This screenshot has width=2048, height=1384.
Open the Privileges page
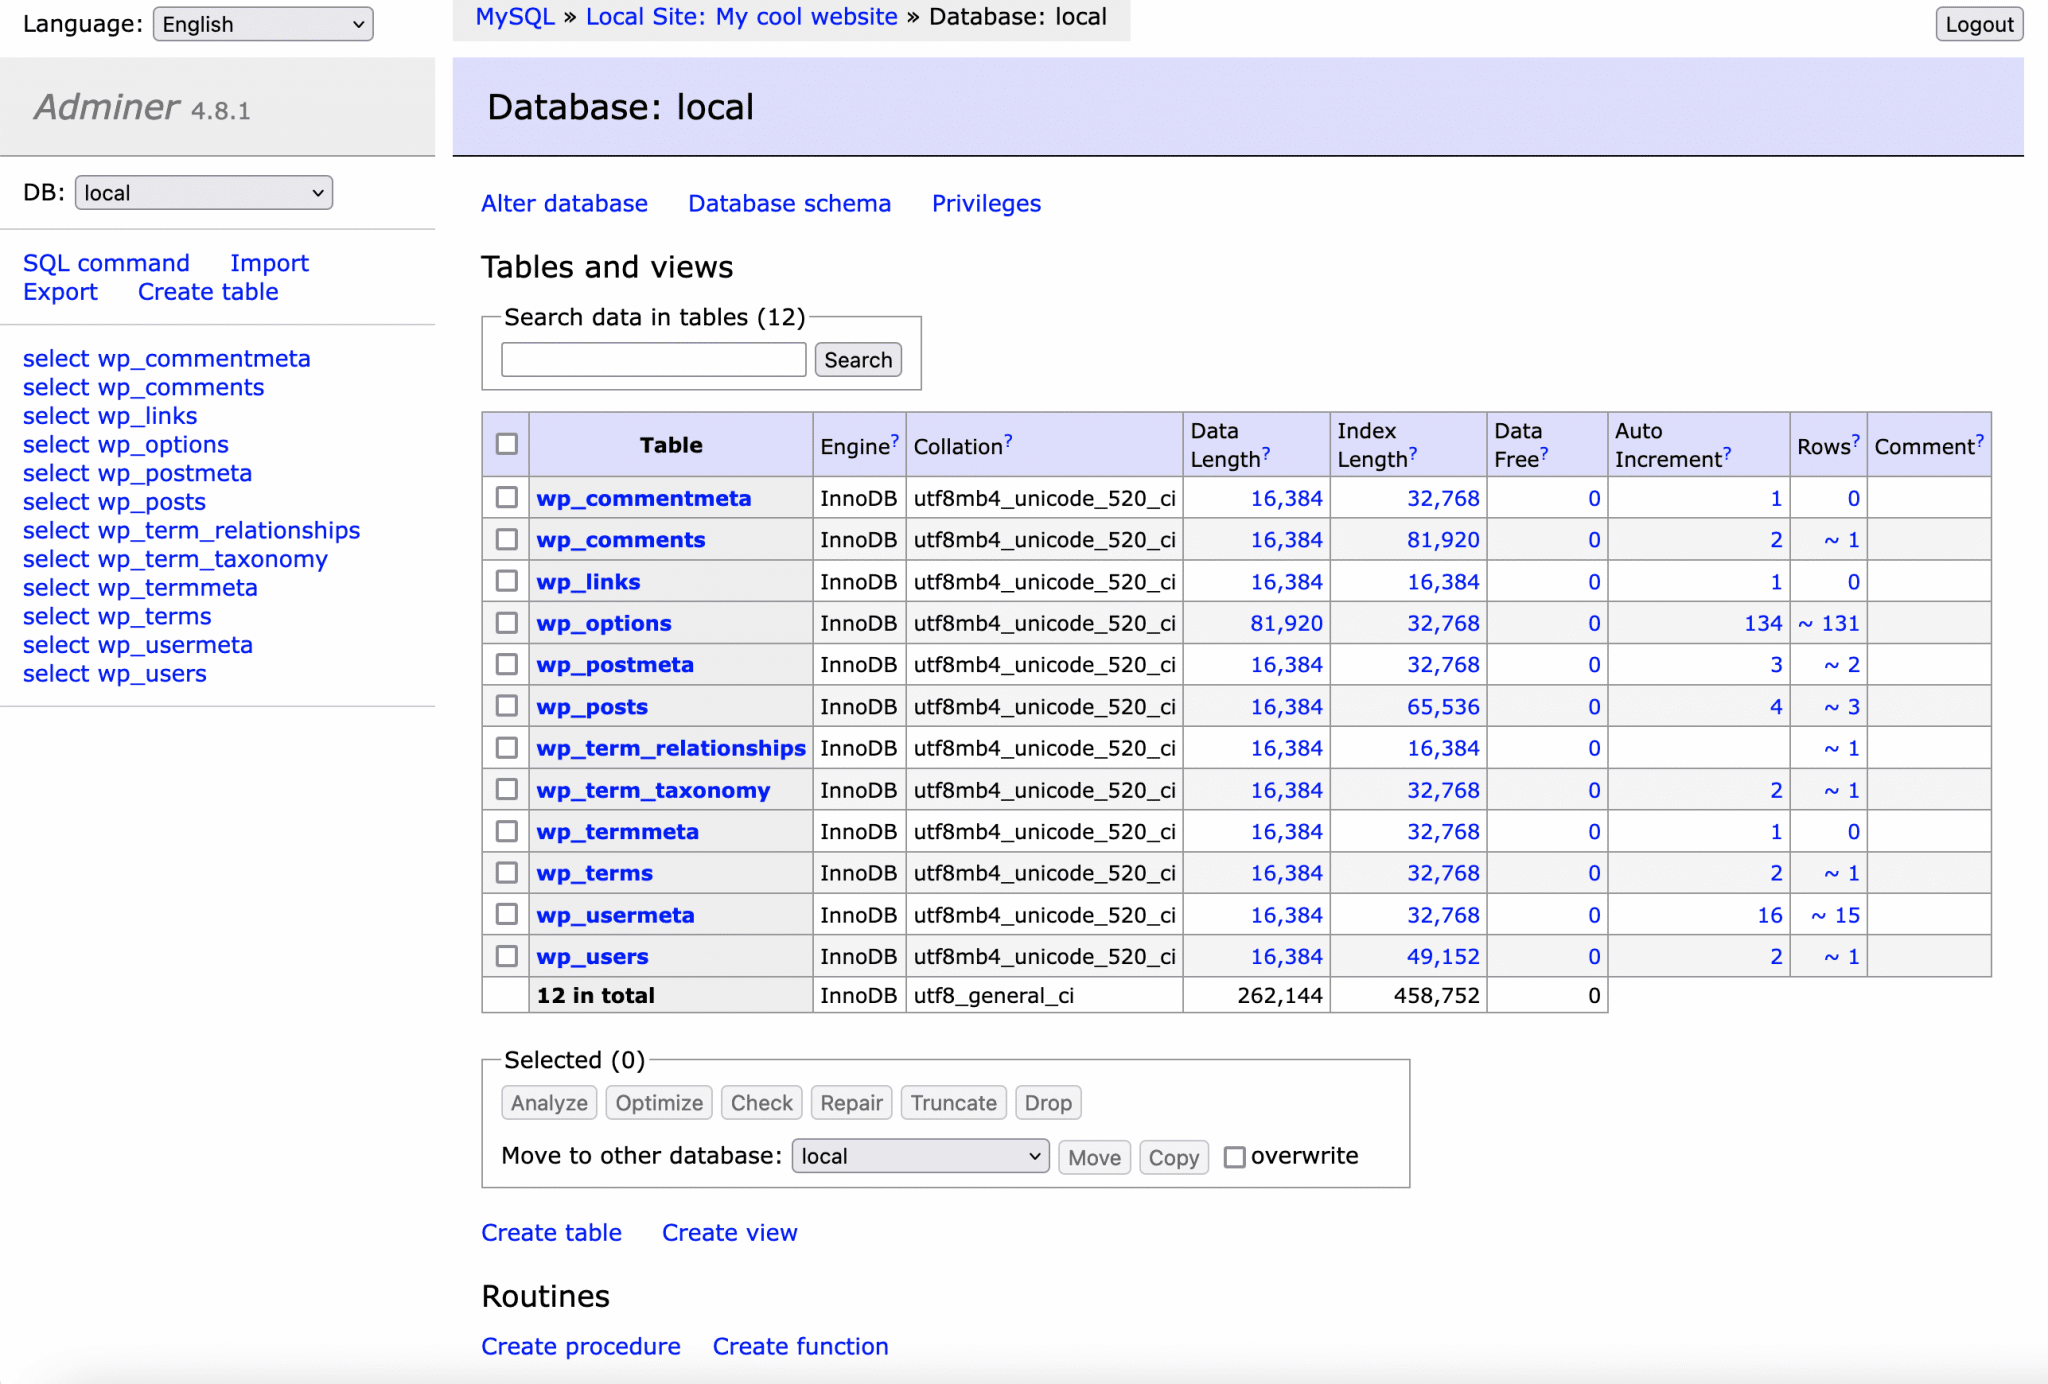coord(986,203)
